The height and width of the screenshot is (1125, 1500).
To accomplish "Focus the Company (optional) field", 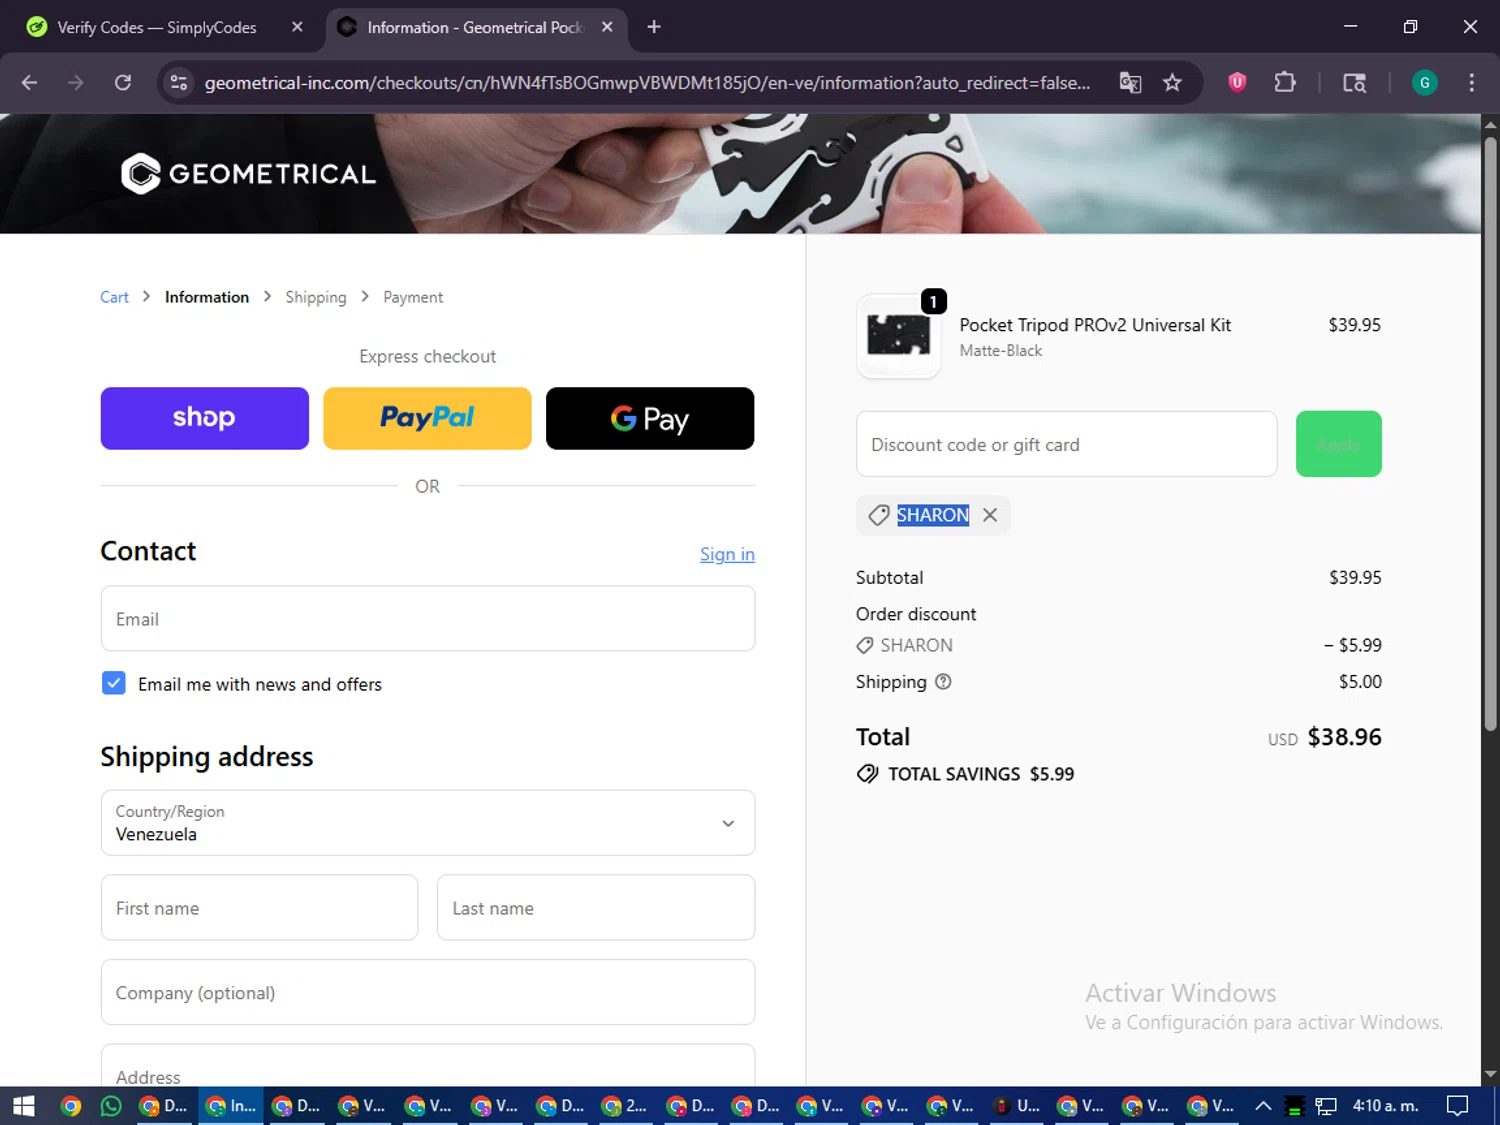I will tap(428, 992).
